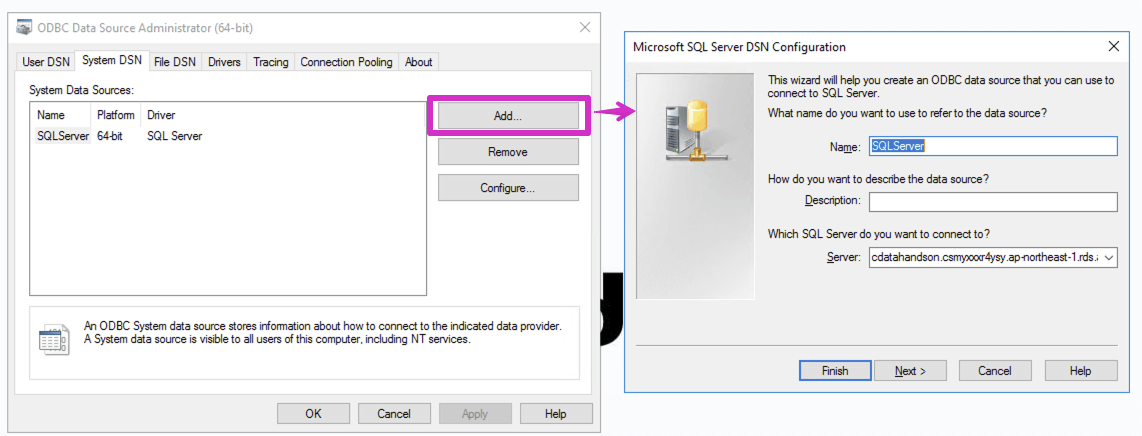Screen dimensions: 1142x436
Task: Select the Drivers tab
Action: 224,62
